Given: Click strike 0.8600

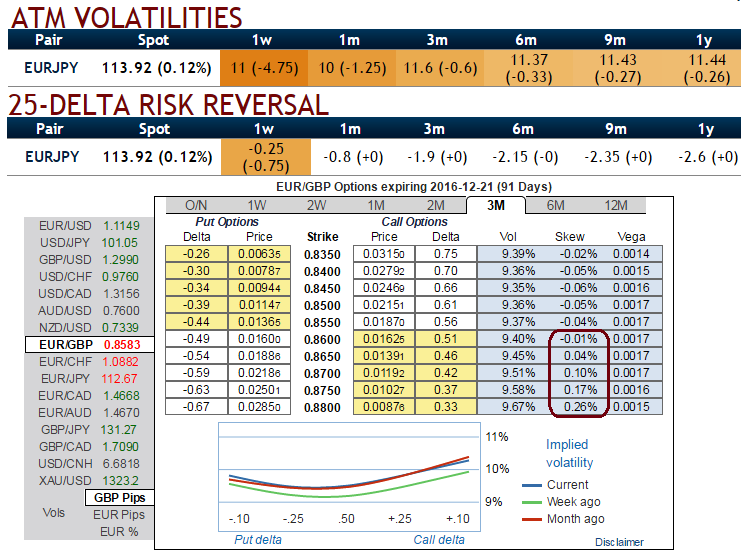Looking at the screenshot, I should [x=322, y=339].
